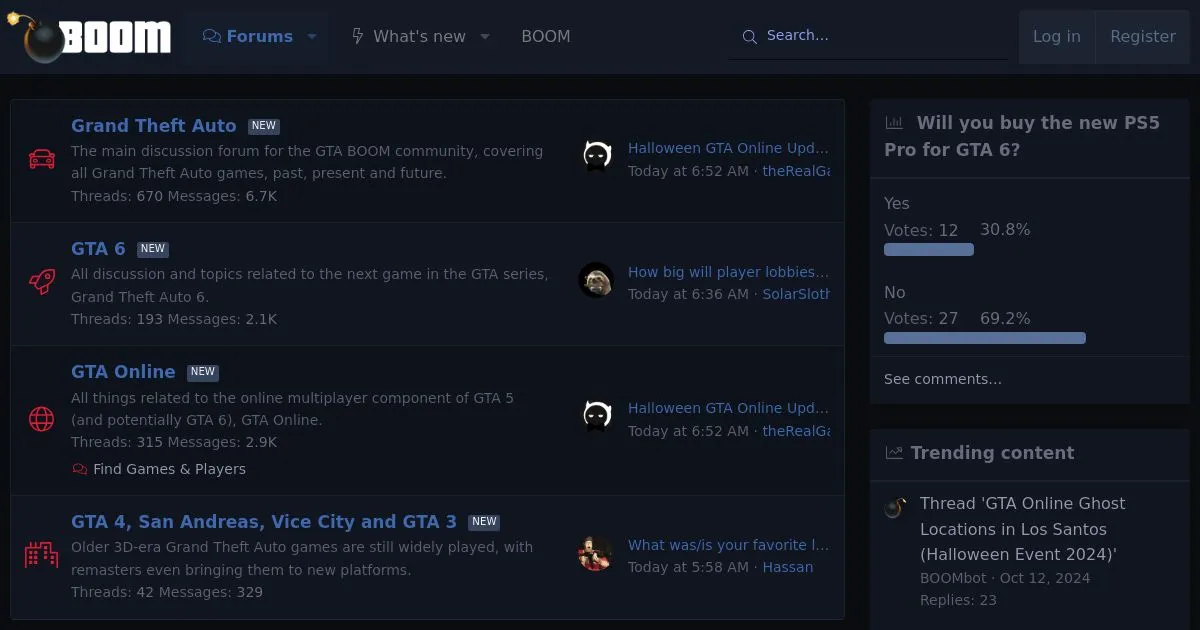Click 'Threads: 315 Messages: 2.9K' text
The image size is (1200, 630).
174,442
